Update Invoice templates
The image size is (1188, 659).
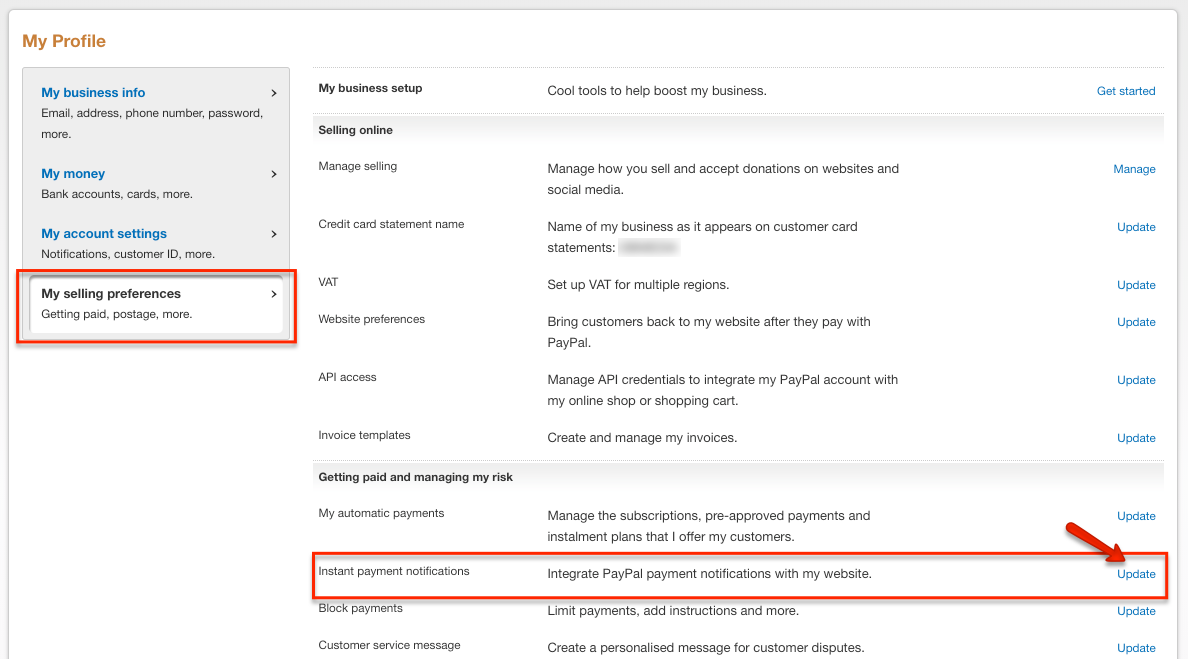1136,438
